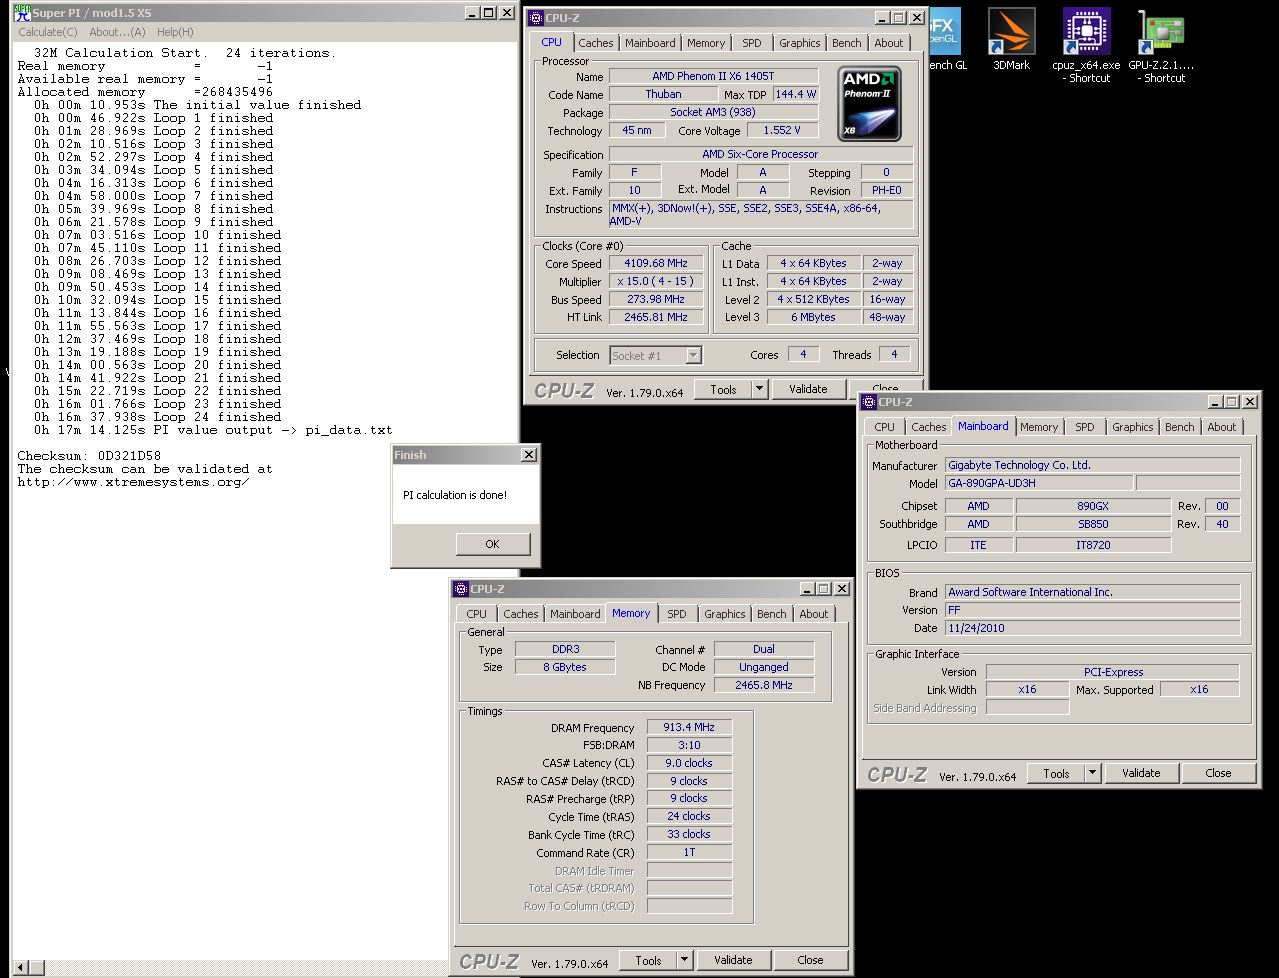Select Memory tab in Mainboard window
The image size is (1279, 978).
point(1039,427)
